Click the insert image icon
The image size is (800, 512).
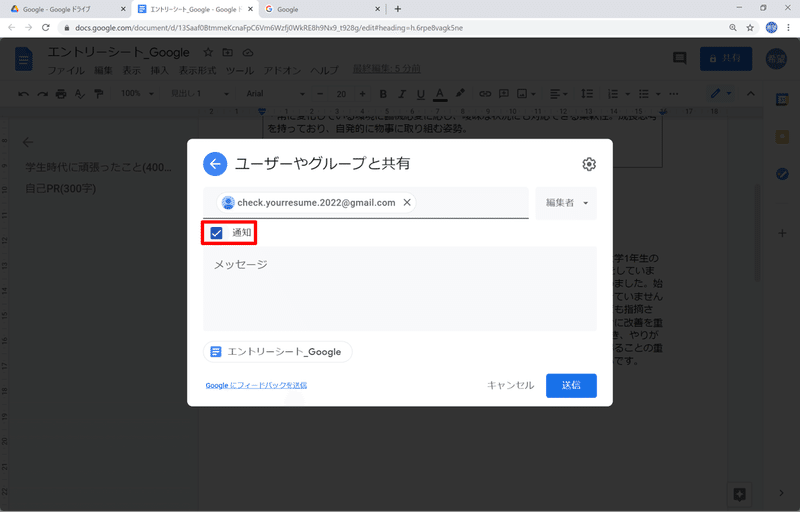coord(522,94)
